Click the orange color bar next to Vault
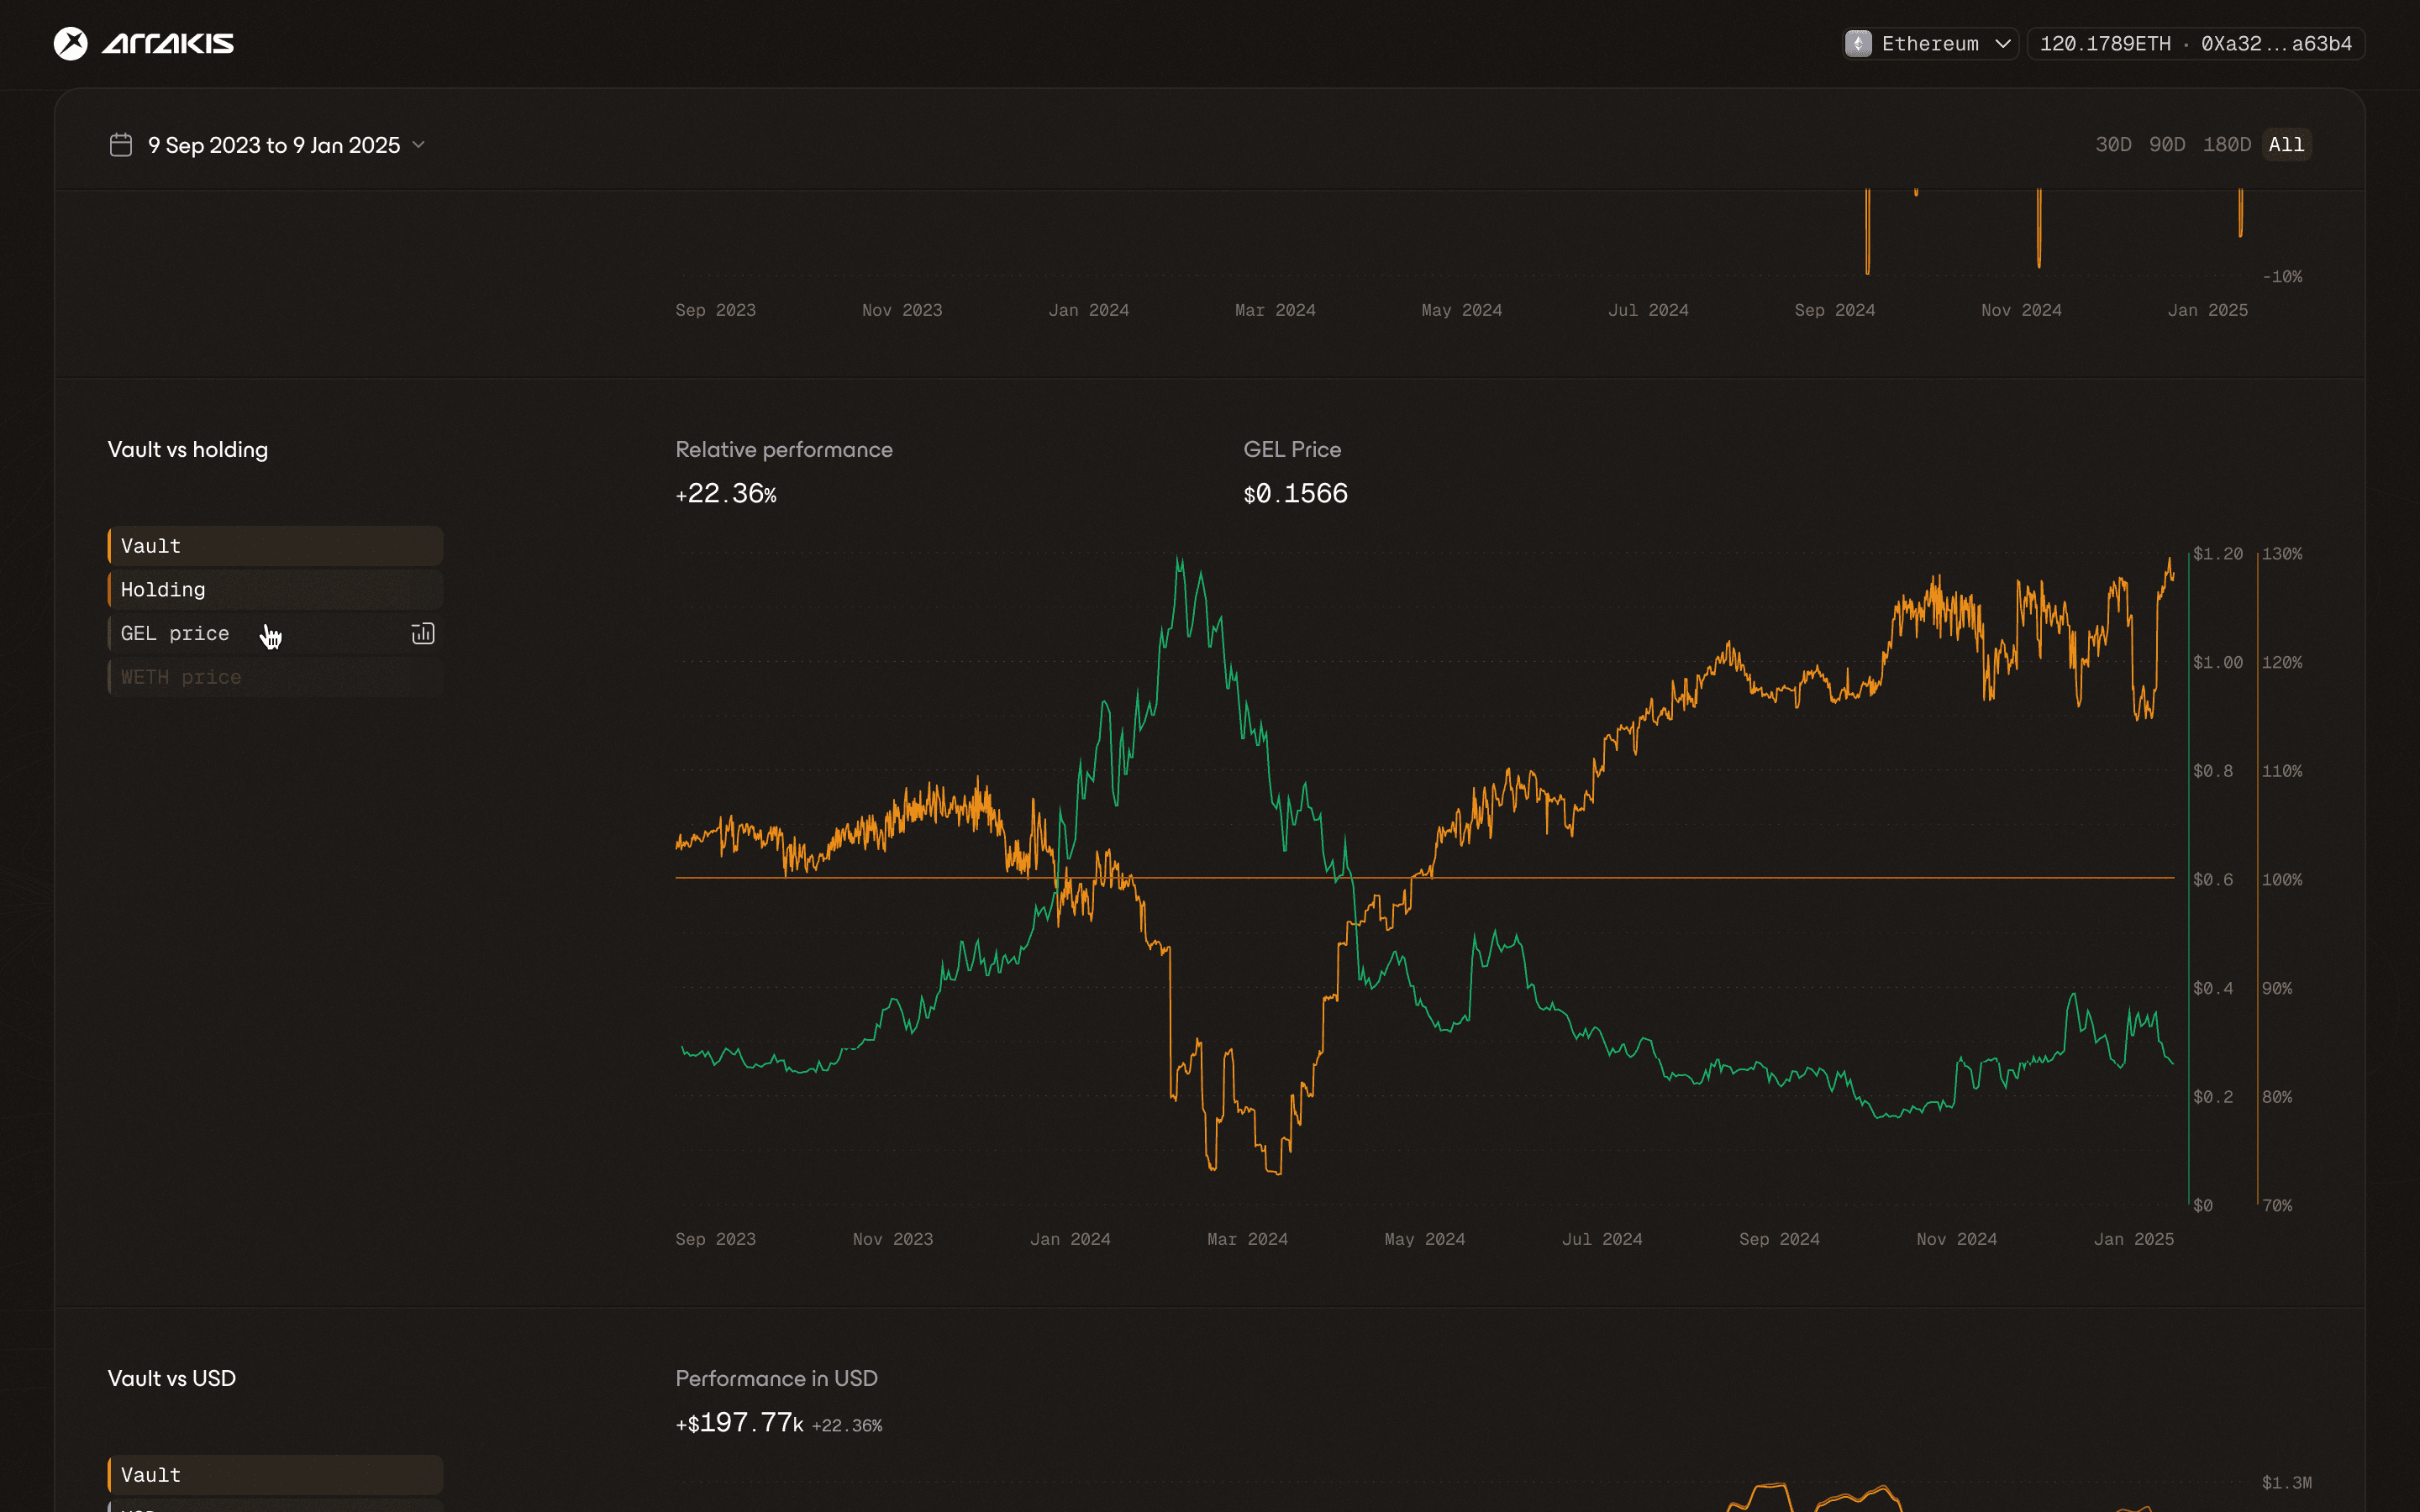The width and height of the screenshot is (2420, 1512). coord(110,546)
